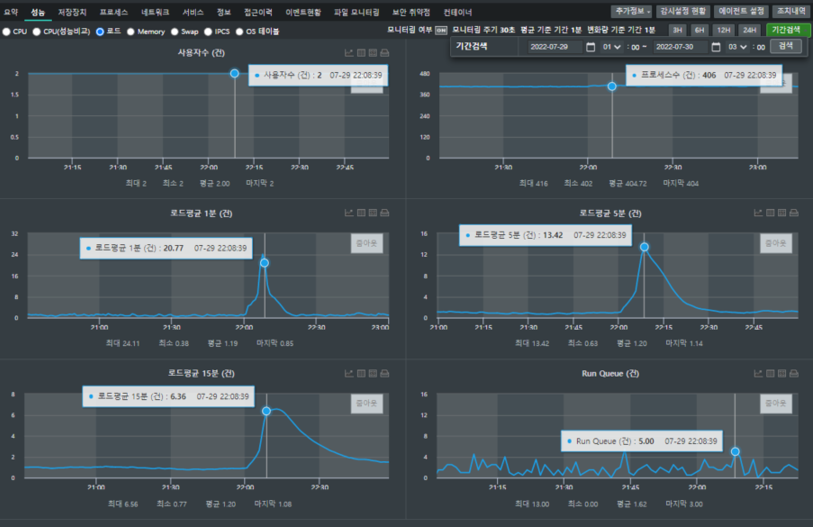The image size is (813, 527).
Task: Open data table icon on 로드평균 1분 chart
Action: [361, 213]
